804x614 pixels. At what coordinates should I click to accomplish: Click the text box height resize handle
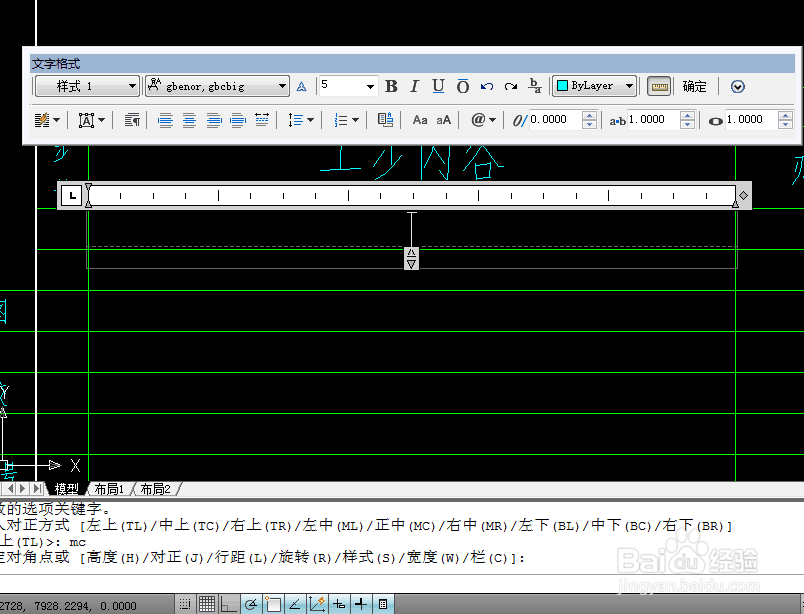coord(411,258)
